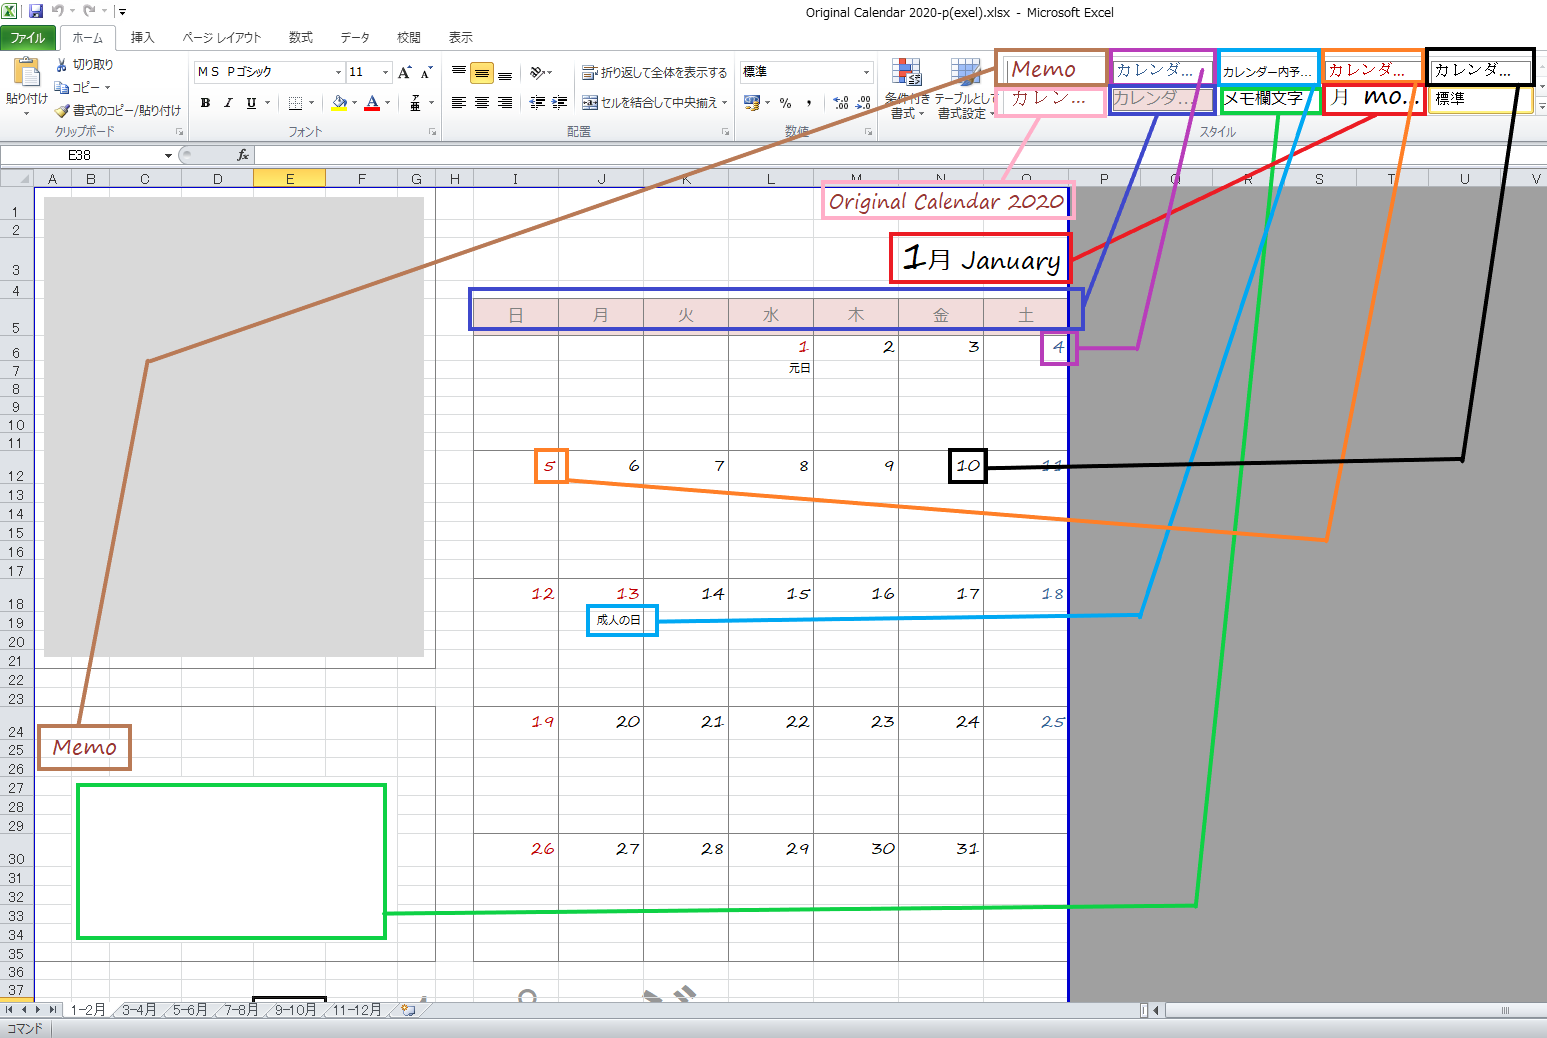Redo the last action
The width and height of the screenshot is (1547, 1038).
[x=88, y=11]
